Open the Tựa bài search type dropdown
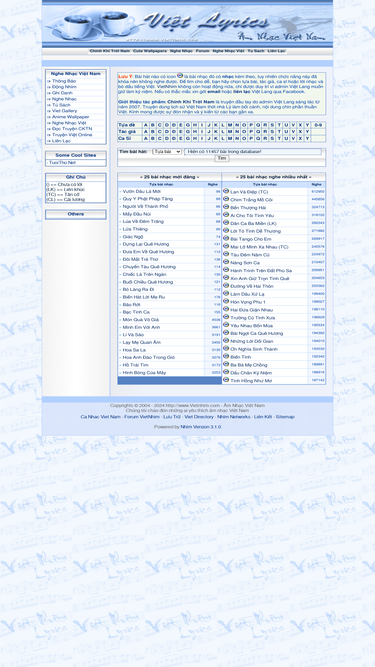 [167, 151]
